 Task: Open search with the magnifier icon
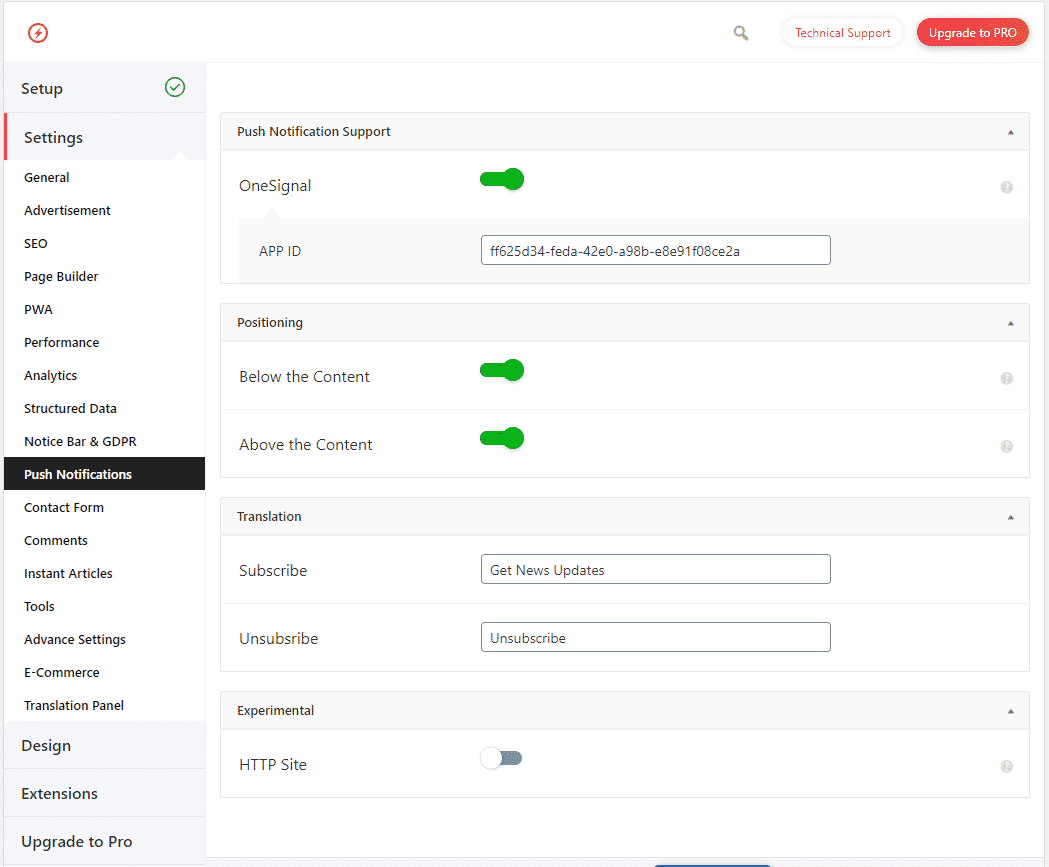coord(741,33)
